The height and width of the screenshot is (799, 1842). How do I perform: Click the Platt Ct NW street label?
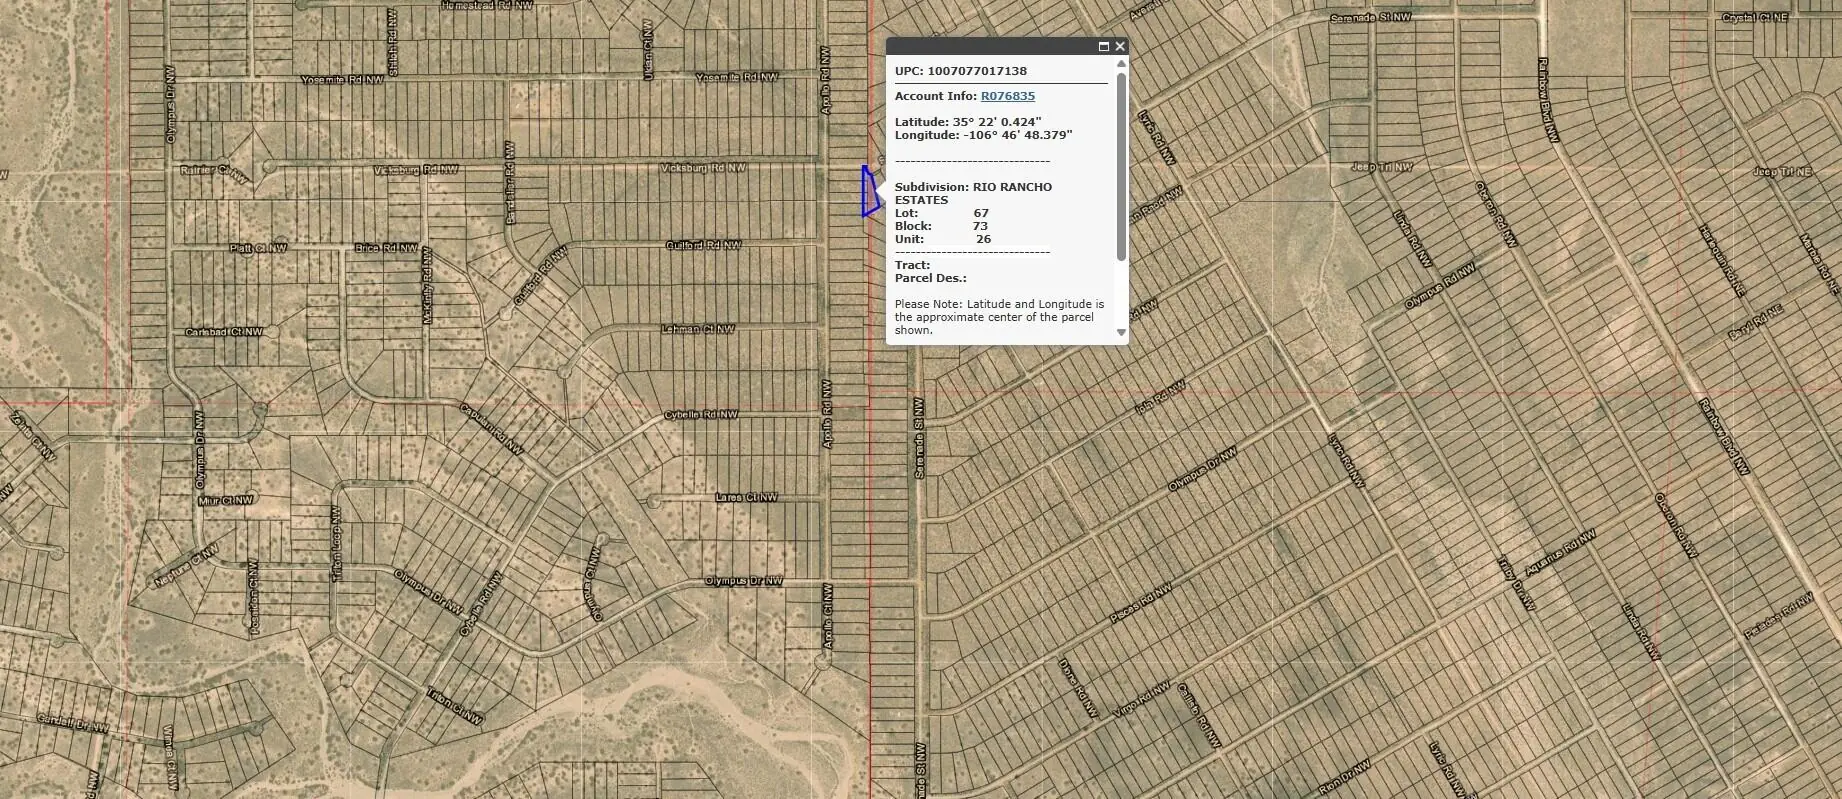tap(258, 248)
